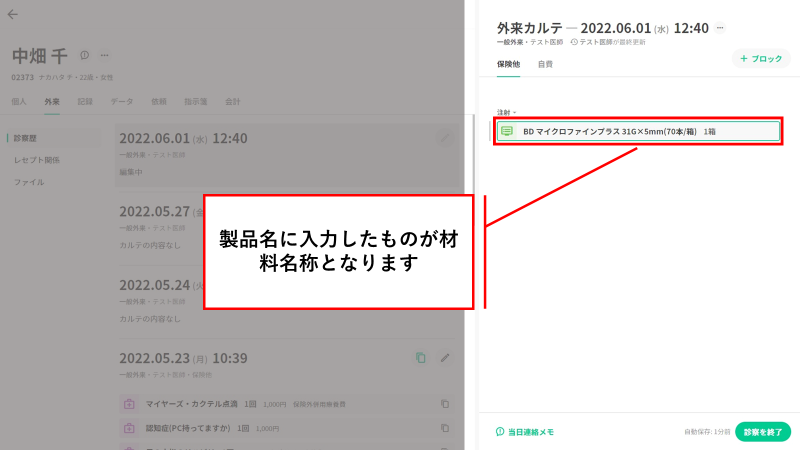Copy the マイヤーズ・カクテル点滴 item
The image size is (800, 450).
(445, 404)
